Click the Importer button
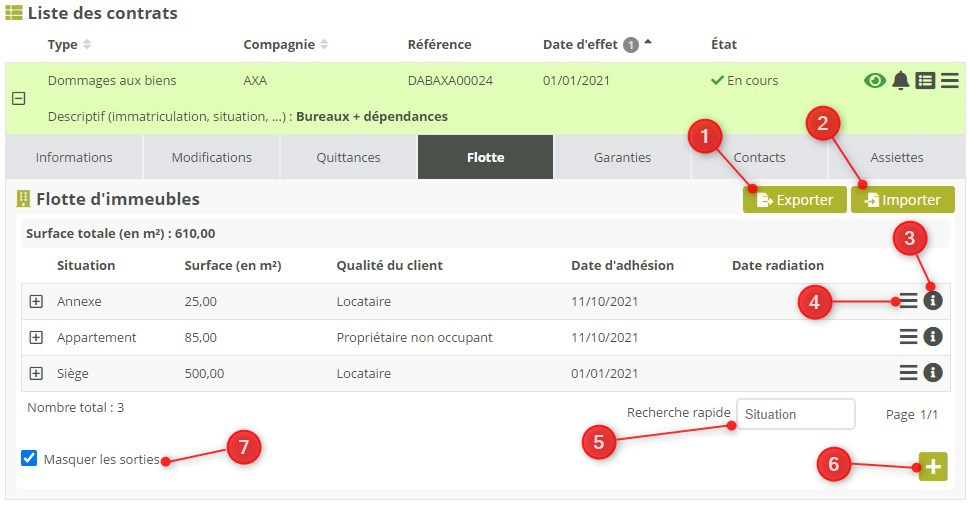This screenshot has height=506, width=968. (x=902, y=200)
